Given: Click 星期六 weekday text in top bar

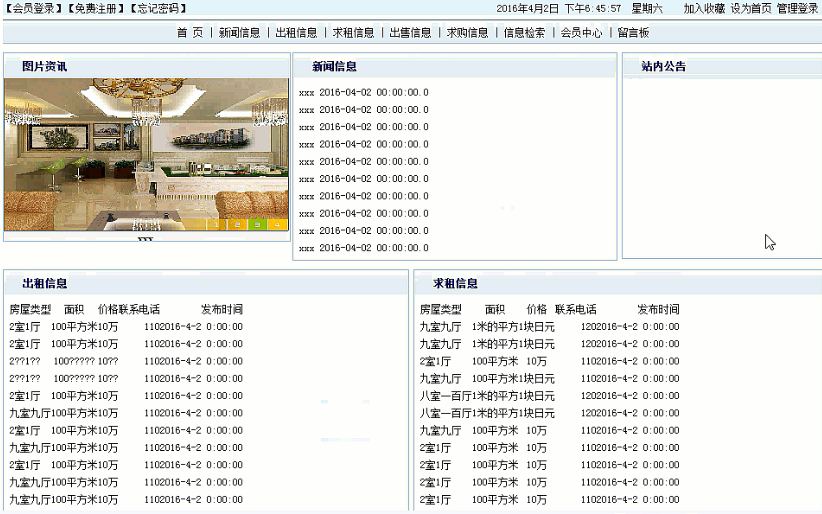Looking at the screenshot, I should click(647, 8).
